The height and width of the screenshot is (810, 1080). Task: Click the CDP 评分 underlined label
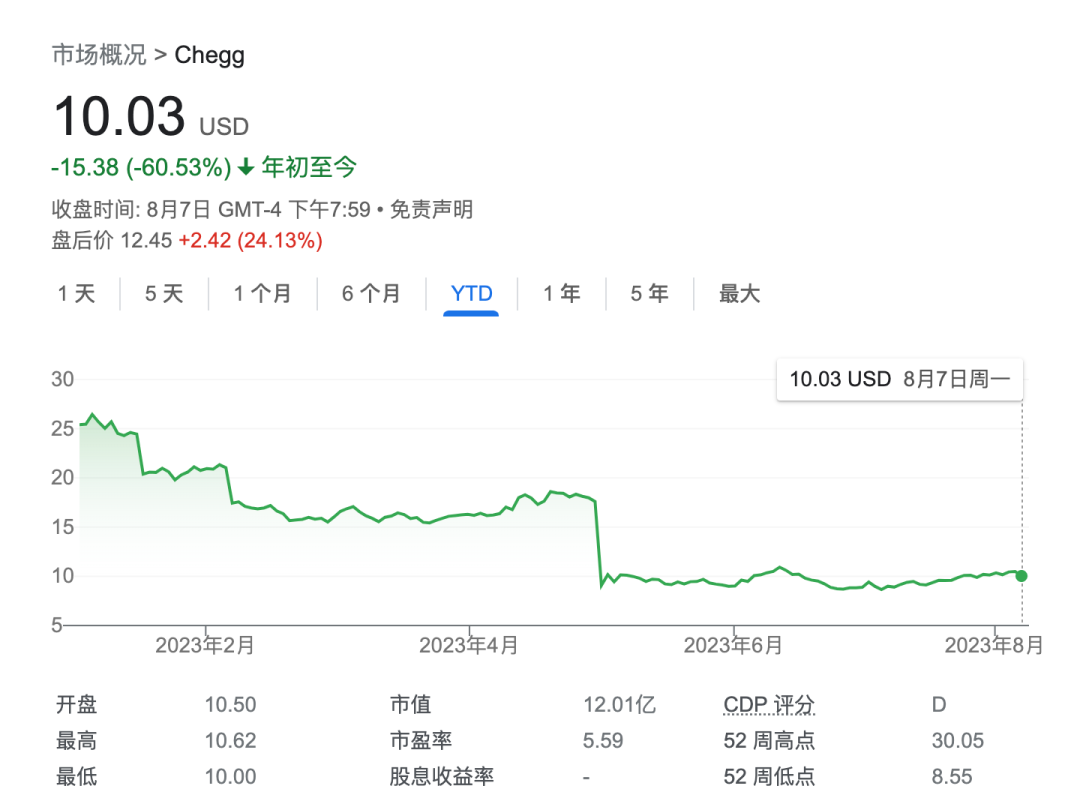click(x=769, y=705)
